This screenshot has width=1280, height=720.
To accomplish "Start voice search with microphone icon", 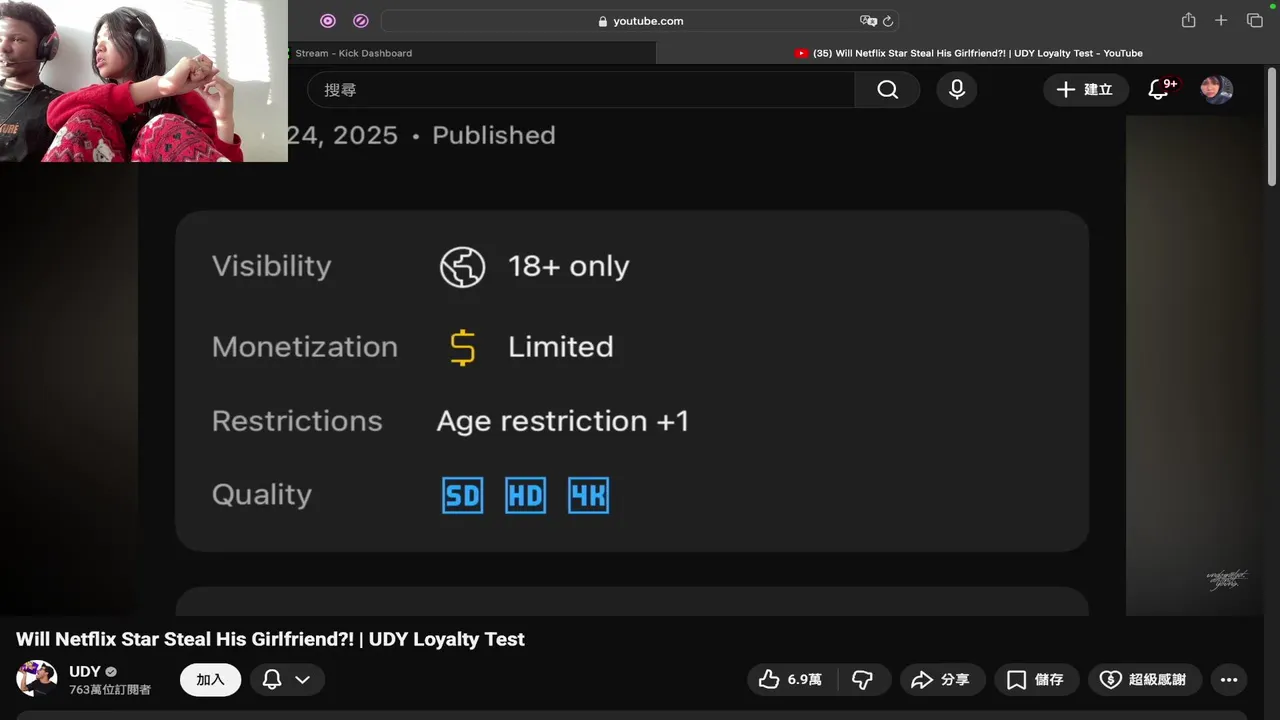I will 957,90.
